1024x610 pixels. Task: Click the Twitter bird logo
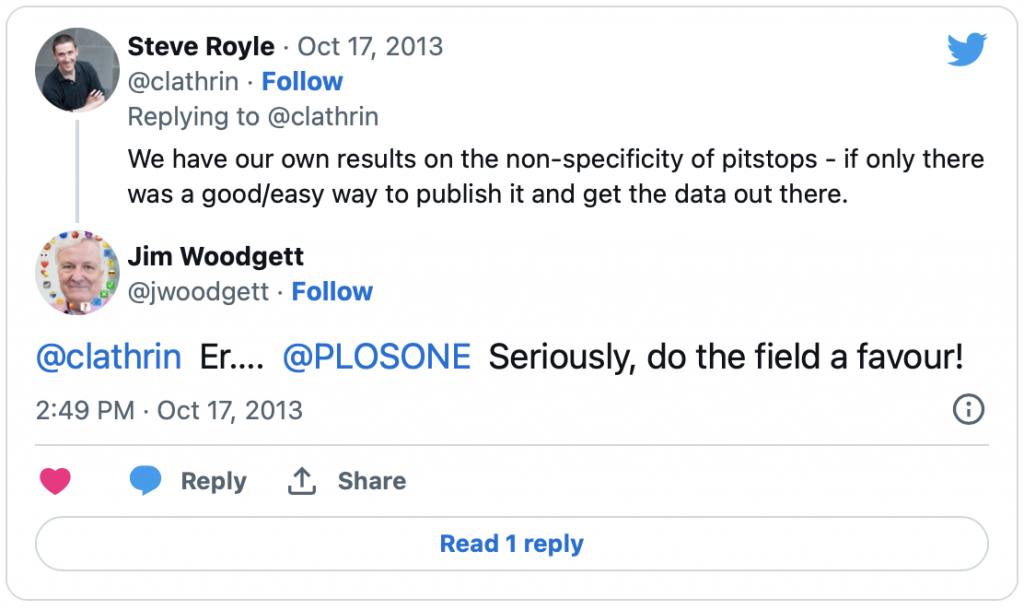(x=967, y=49)
